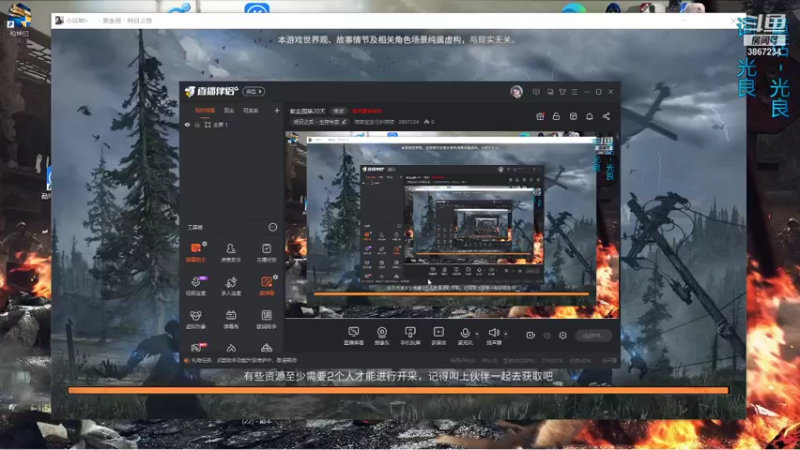This screenshot has height=450, width=800.
Task: Open the checkmark calendar task tool
Action: pos(266,252)
